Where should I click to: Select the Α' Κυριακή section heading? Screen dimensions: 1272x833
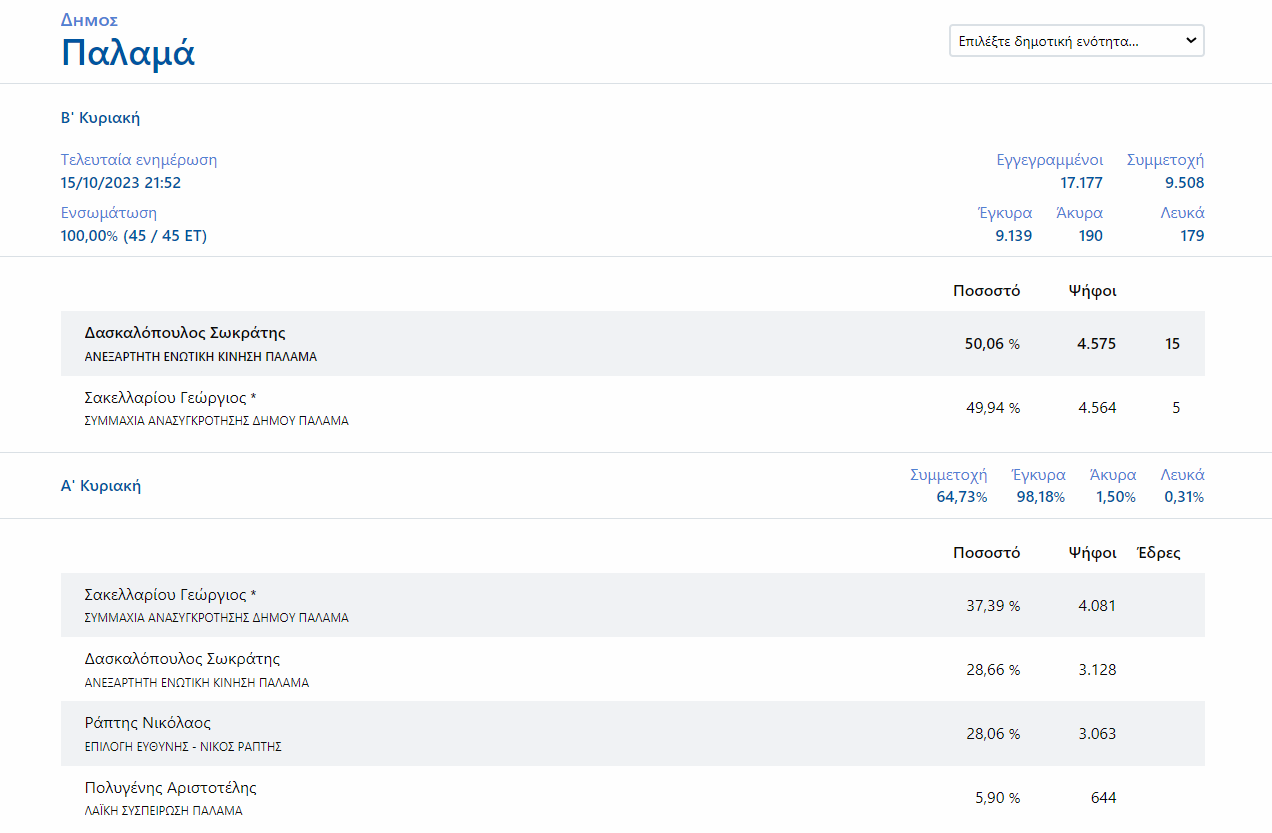[100, 486]
